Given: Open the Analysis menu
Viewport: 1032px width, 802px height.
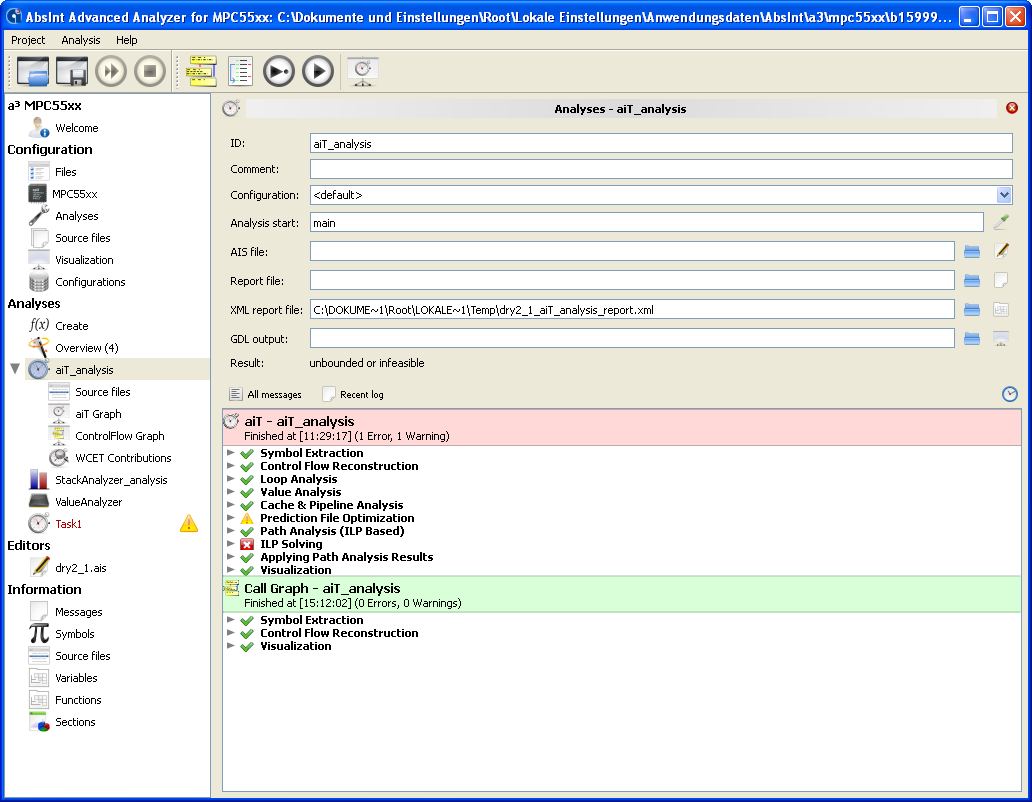Looking at the screenshot, I should click(81, 40).
